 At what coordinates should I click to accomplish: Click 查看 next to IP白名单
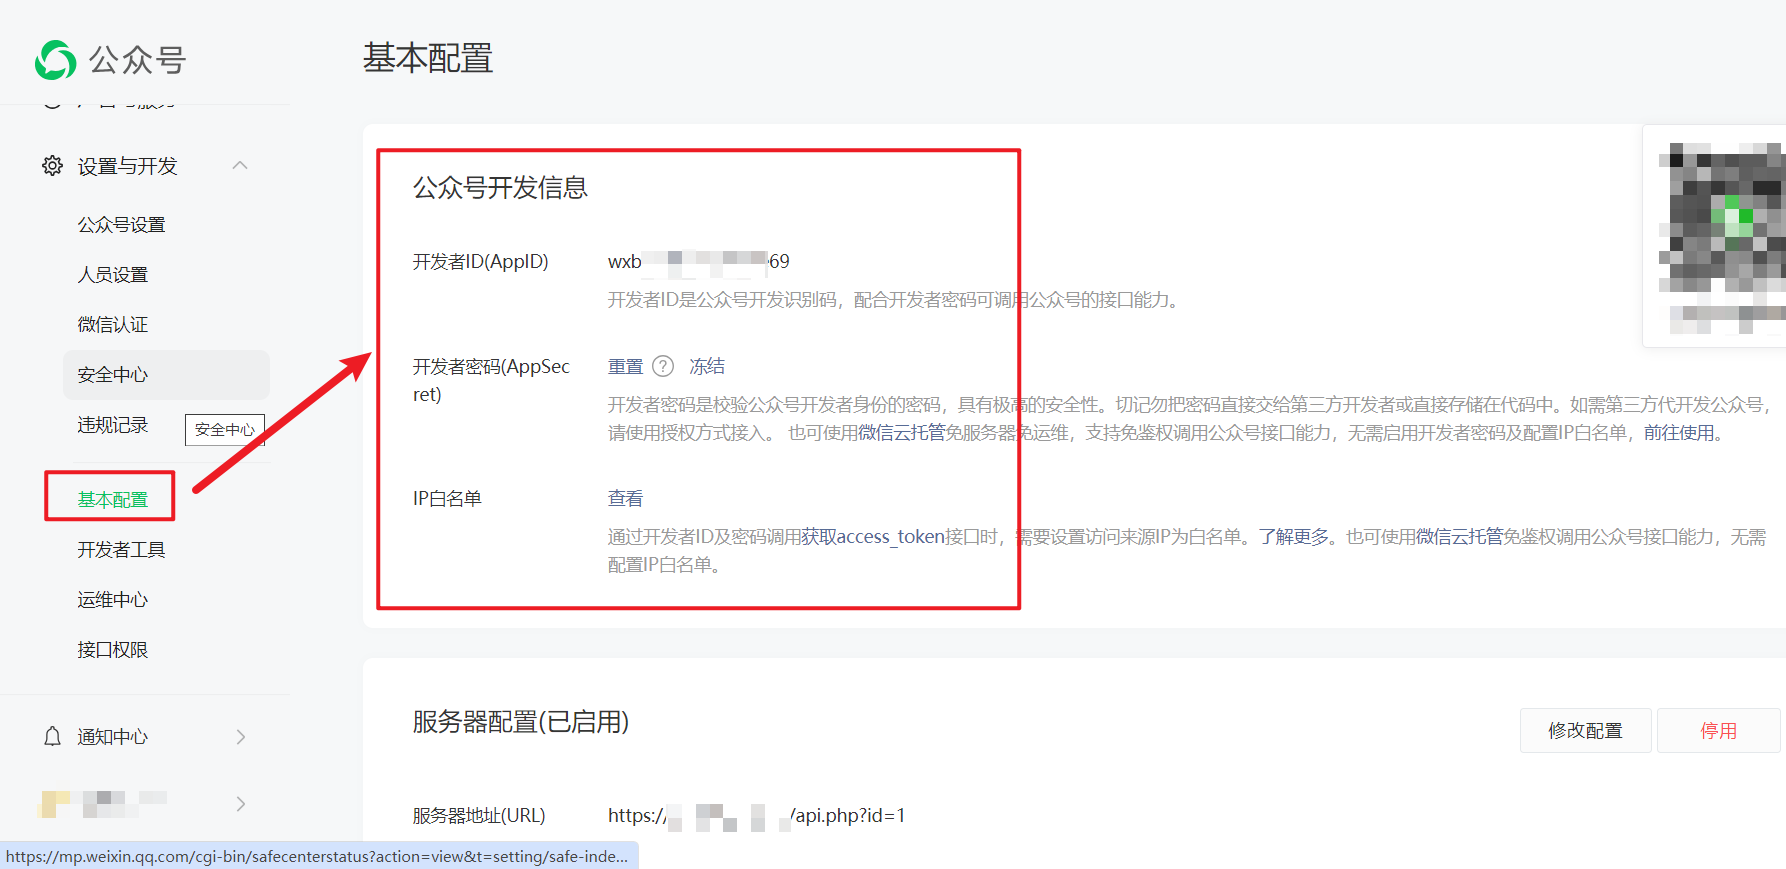tap(626, 498)
